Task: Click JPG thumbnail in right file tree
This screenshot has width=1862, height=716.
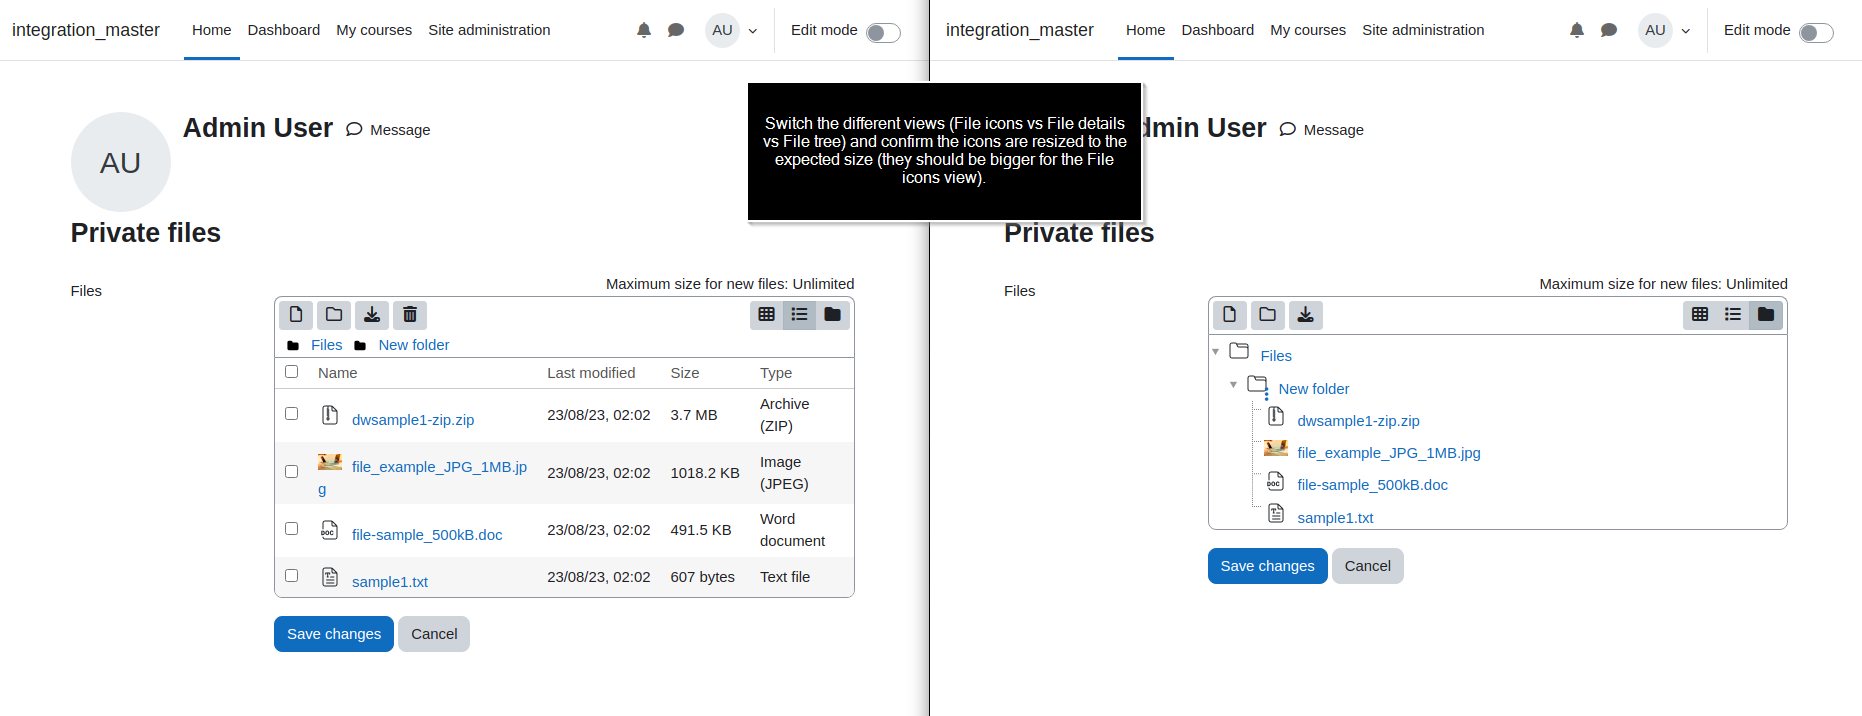Action: tap(1276, 448)
